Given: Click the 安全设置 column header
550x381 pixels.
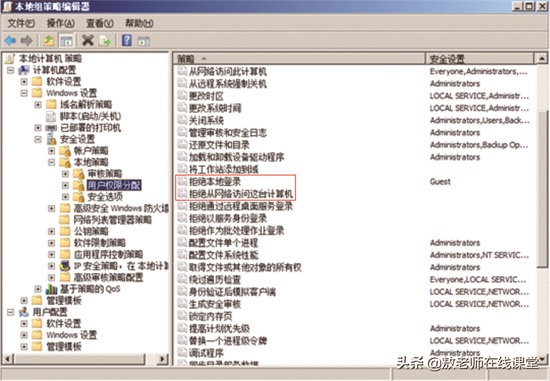Looking at the screenshot, I should [x=479, y=59].
